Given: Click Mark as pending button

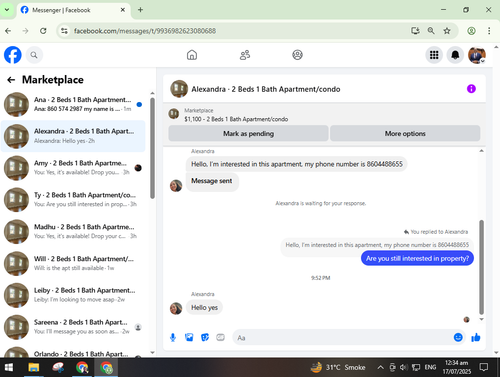Looking at the screenshot, I should pyautogui.click(x=248, y=133).
